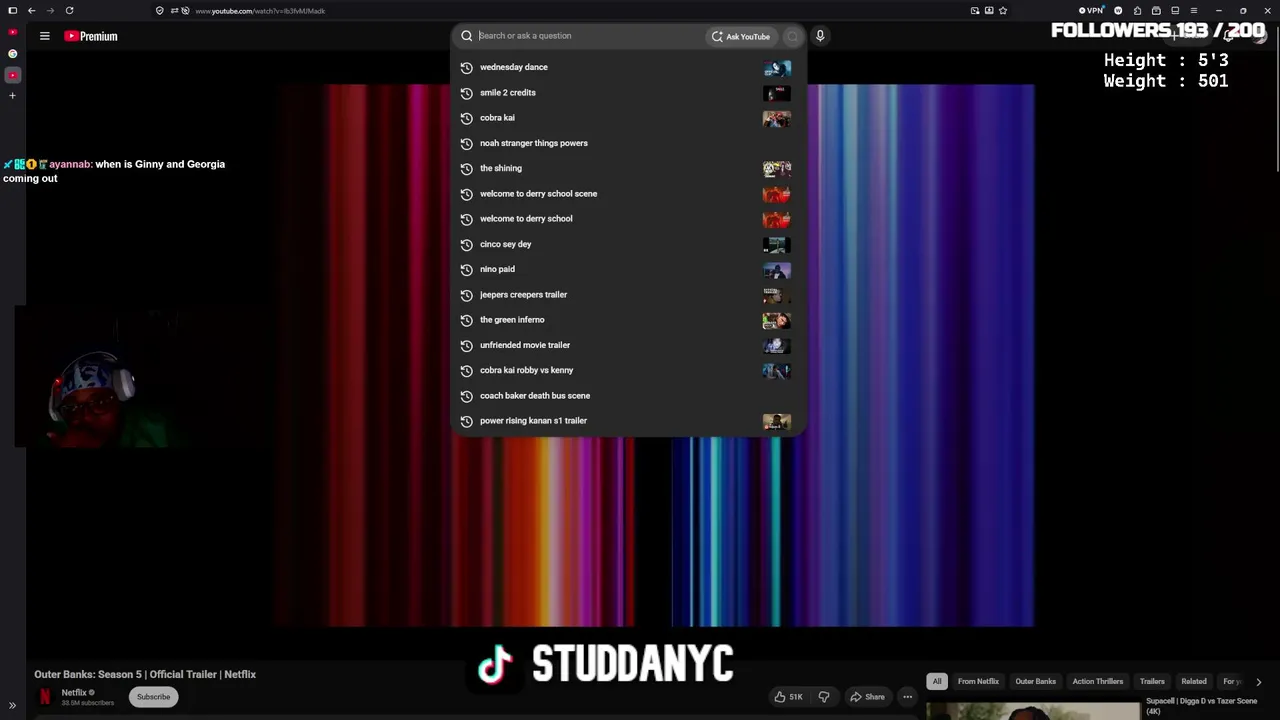Click the thumbnail for 'cobra kai' suggestion
Screen dimensions: 1280x720
777,118
